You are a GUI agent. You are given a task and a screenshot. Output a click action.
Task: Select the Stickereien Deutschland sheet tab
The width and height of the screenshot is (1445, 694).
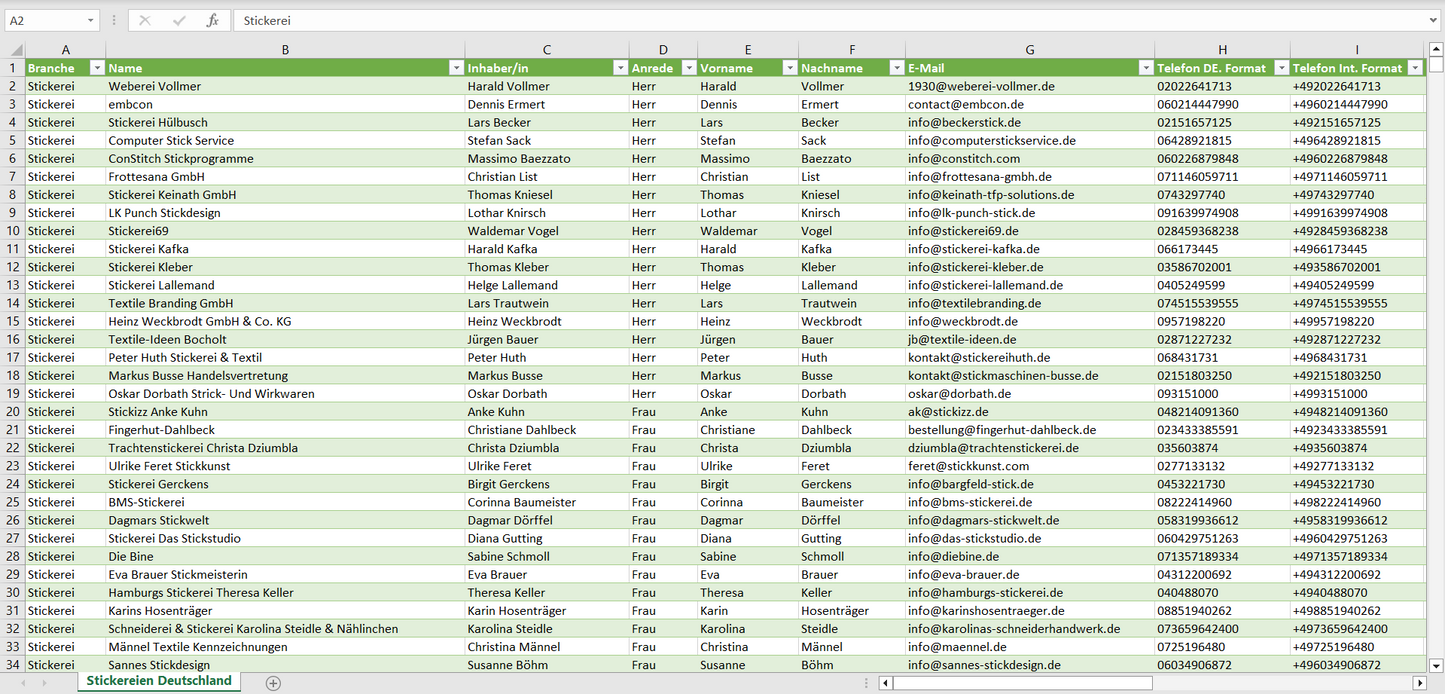click(x=159, y=681)
